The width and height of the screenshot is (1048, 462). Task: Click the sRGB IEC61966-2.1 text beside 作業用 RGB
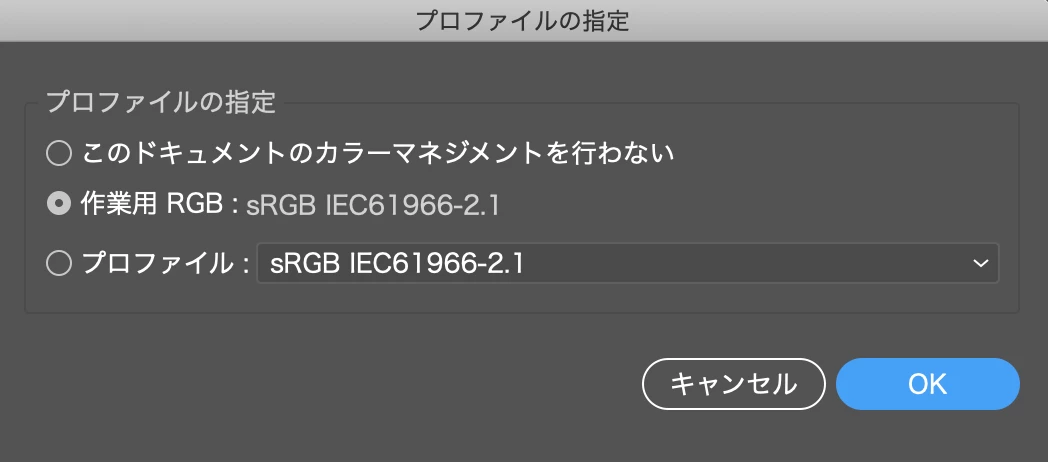click(x=373, y=205)
